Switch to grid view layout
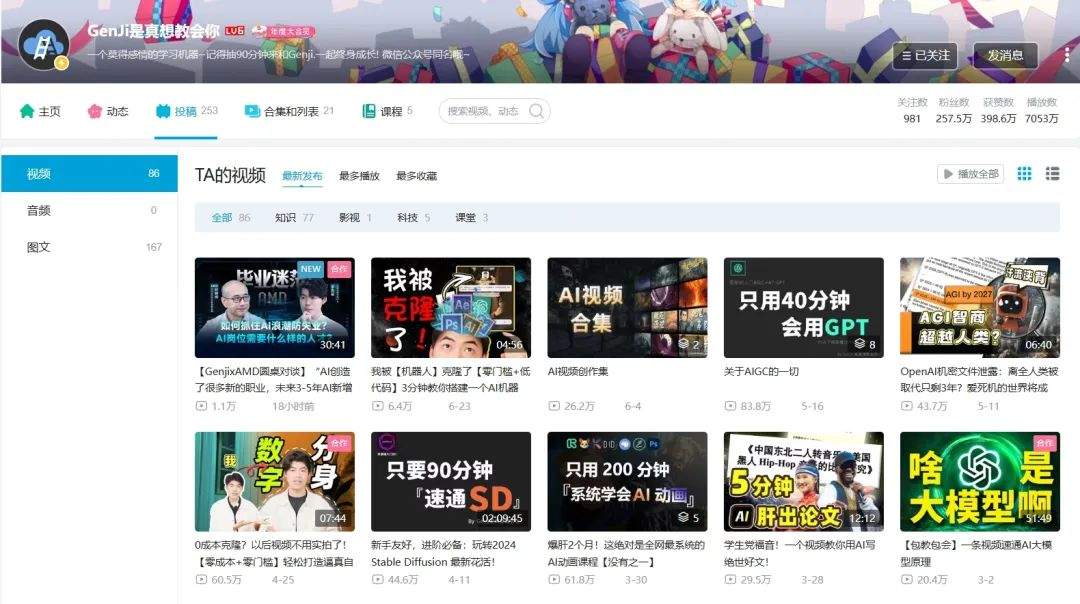This screenshot has width=1080, height=604. pyautogui.click(x=1024, y=174)
